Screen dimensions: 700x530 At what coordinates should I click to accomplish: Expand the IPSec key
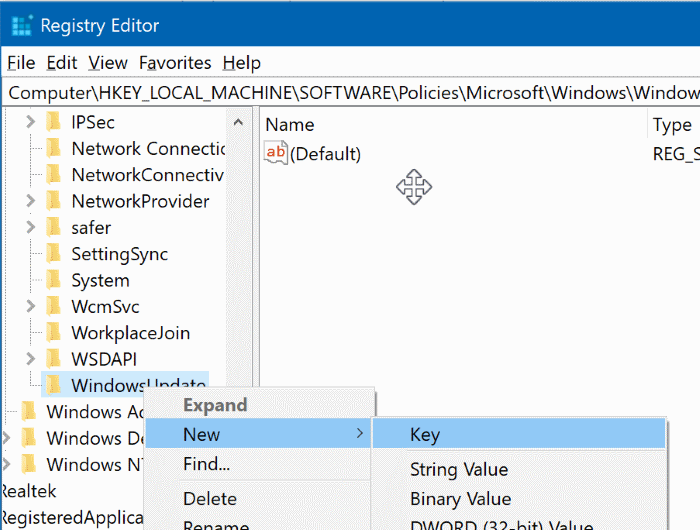click(30, 122)
